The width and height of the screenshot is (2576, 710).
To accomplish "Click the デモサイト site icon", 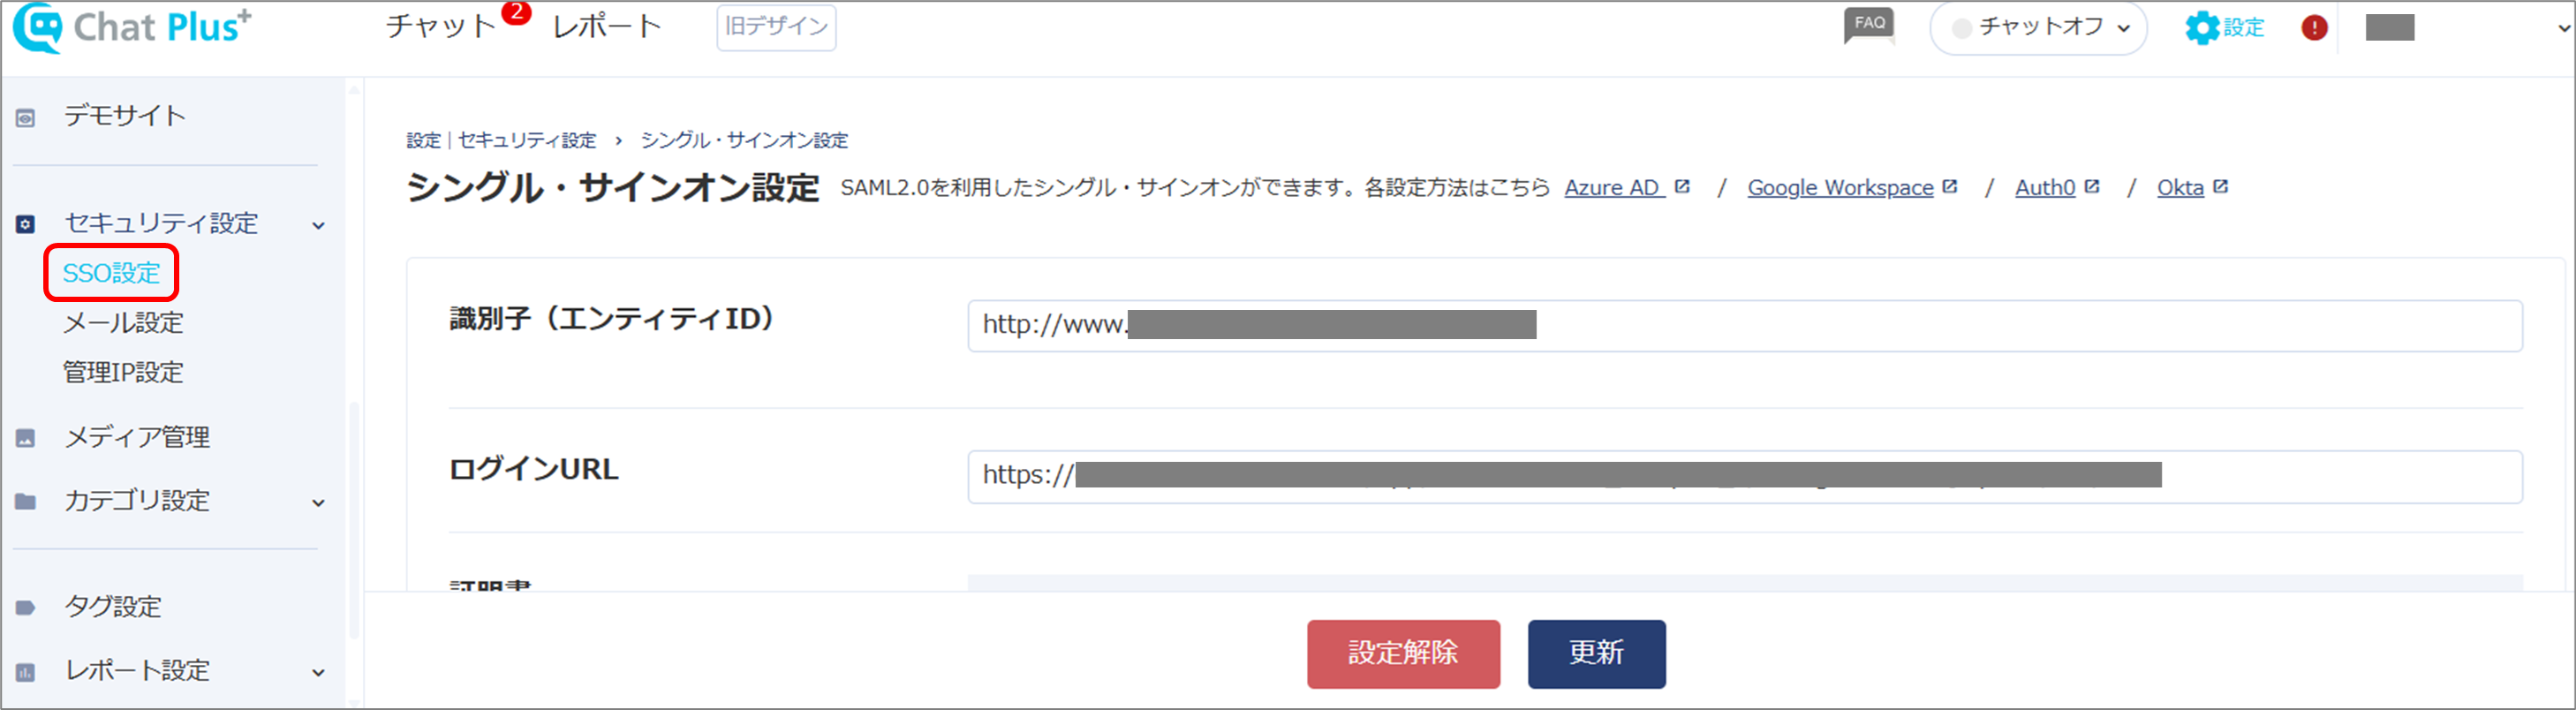I will tap(26, 118).
